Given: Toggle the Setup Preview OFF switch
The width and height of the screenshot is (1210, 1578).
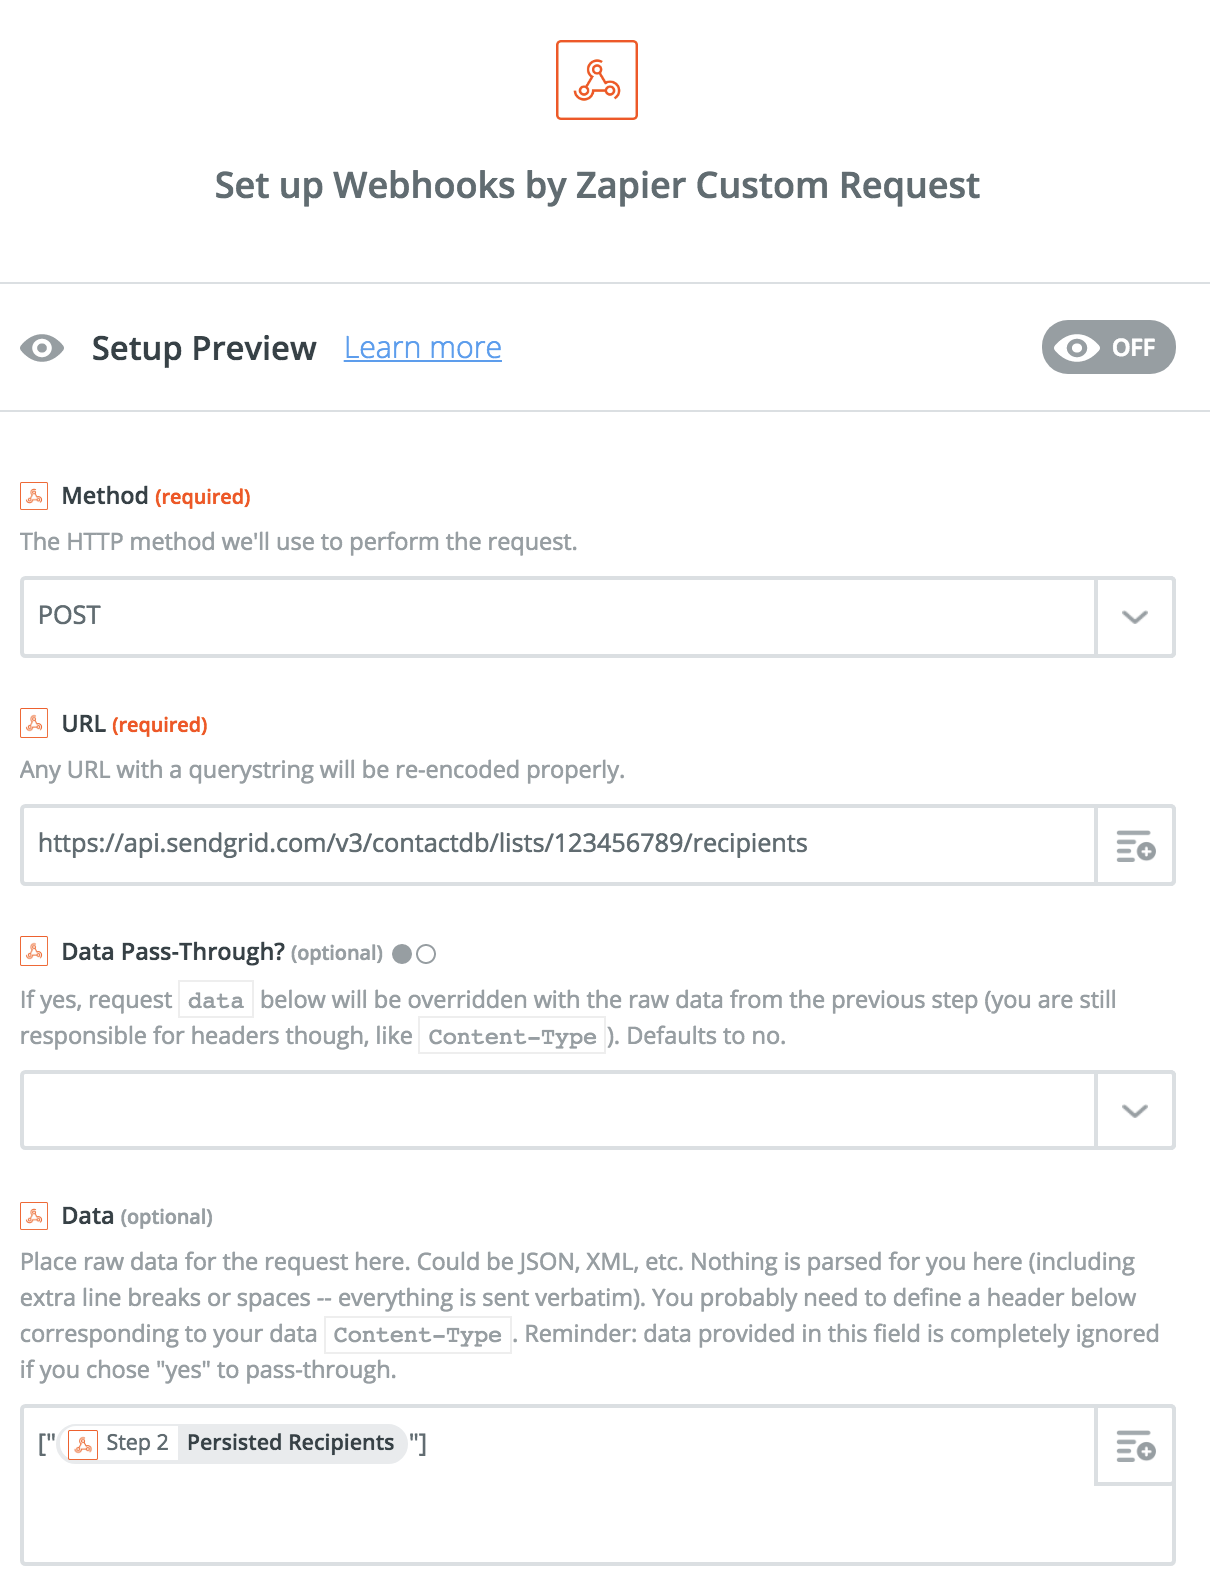Looking at the screenshot, I should coord(1108,347).
